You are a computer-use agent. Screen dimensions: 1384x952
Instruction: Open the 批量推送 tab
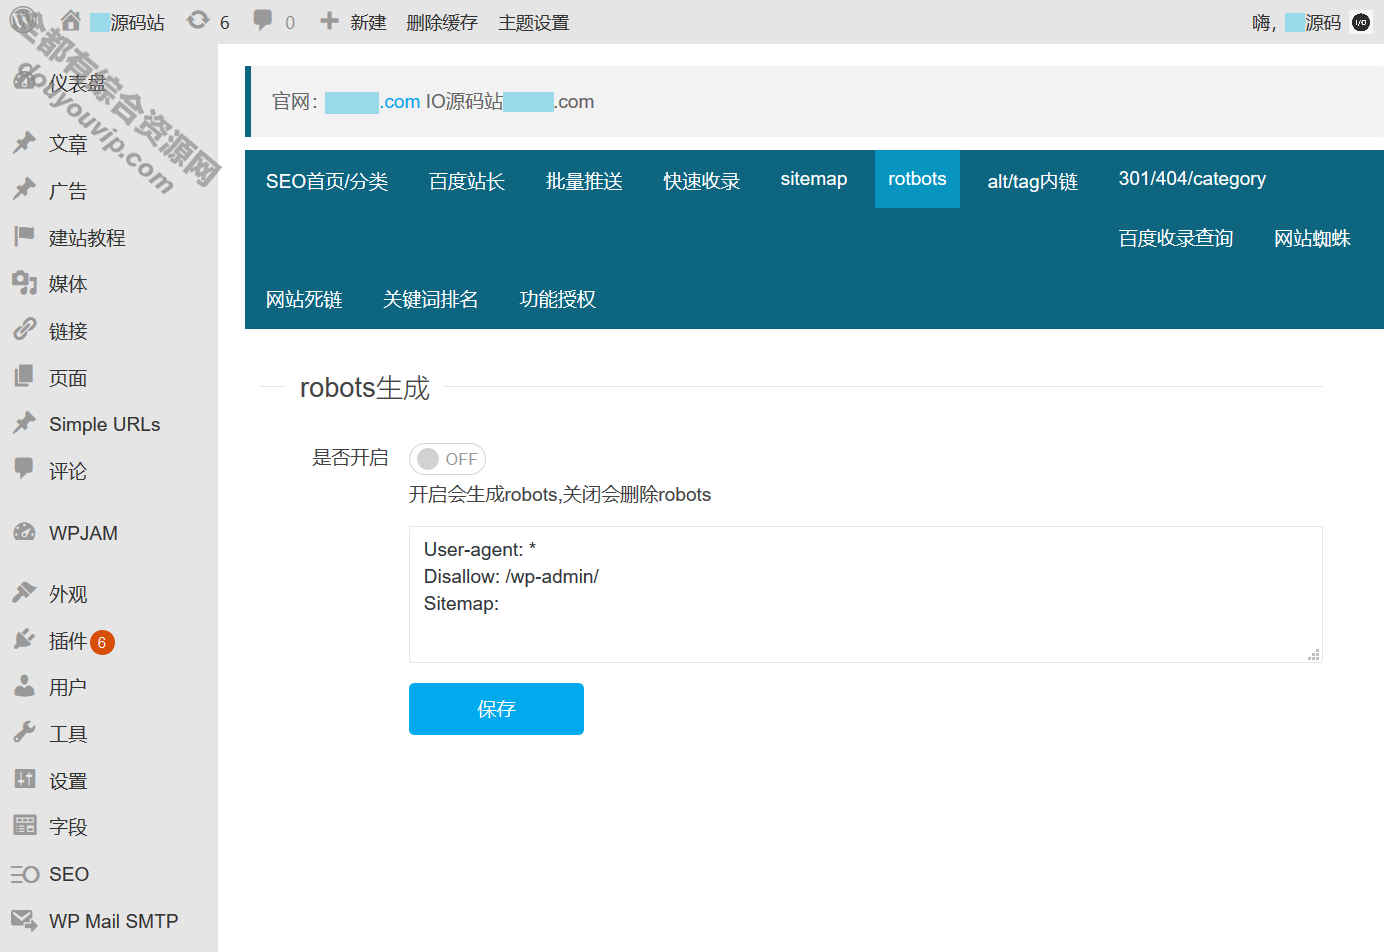[x=584, y=181]
